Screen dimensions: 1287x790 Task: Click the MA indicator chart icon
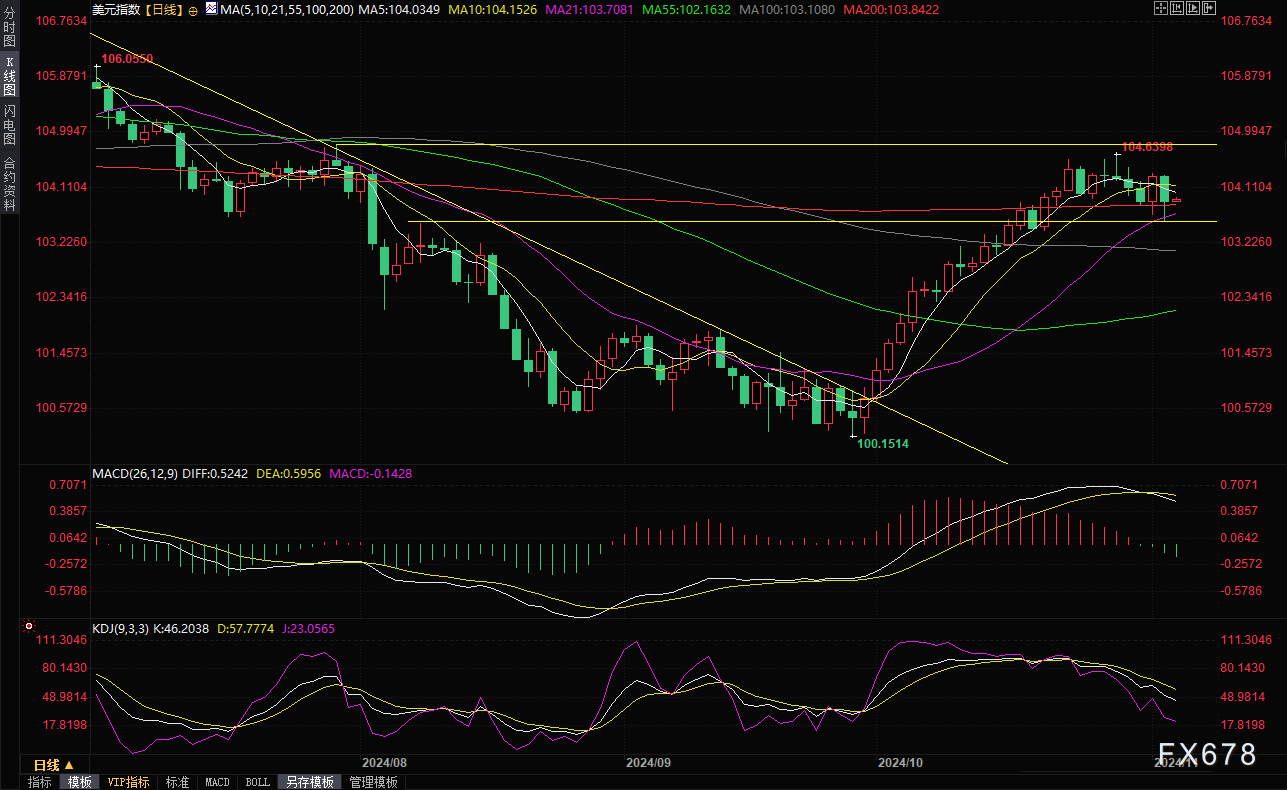pyautogui.click(x=210, y=9)
